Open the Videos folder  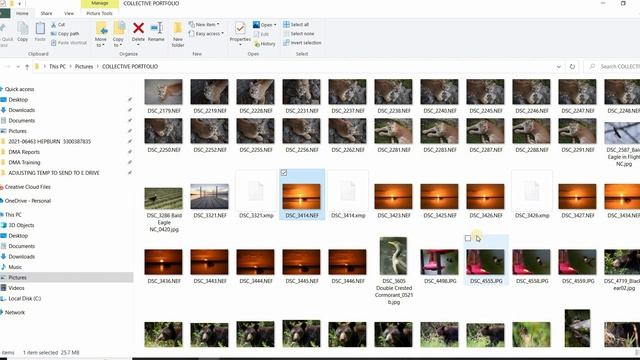point(16,288)
